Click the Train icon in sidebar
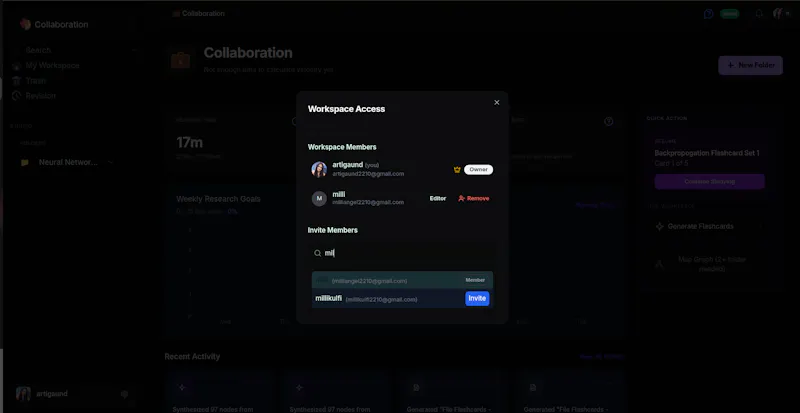This screenshot has width=800, height=413. (x=16, y=81)
